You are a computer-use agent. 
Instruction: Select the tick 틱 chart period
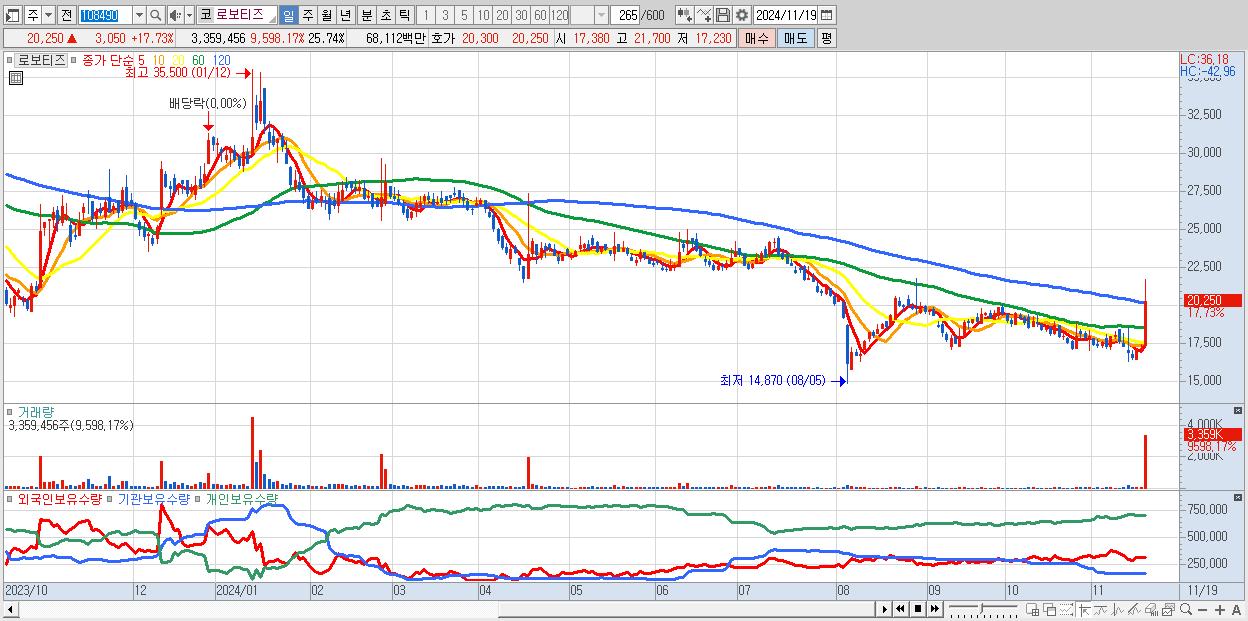[404, 15]
